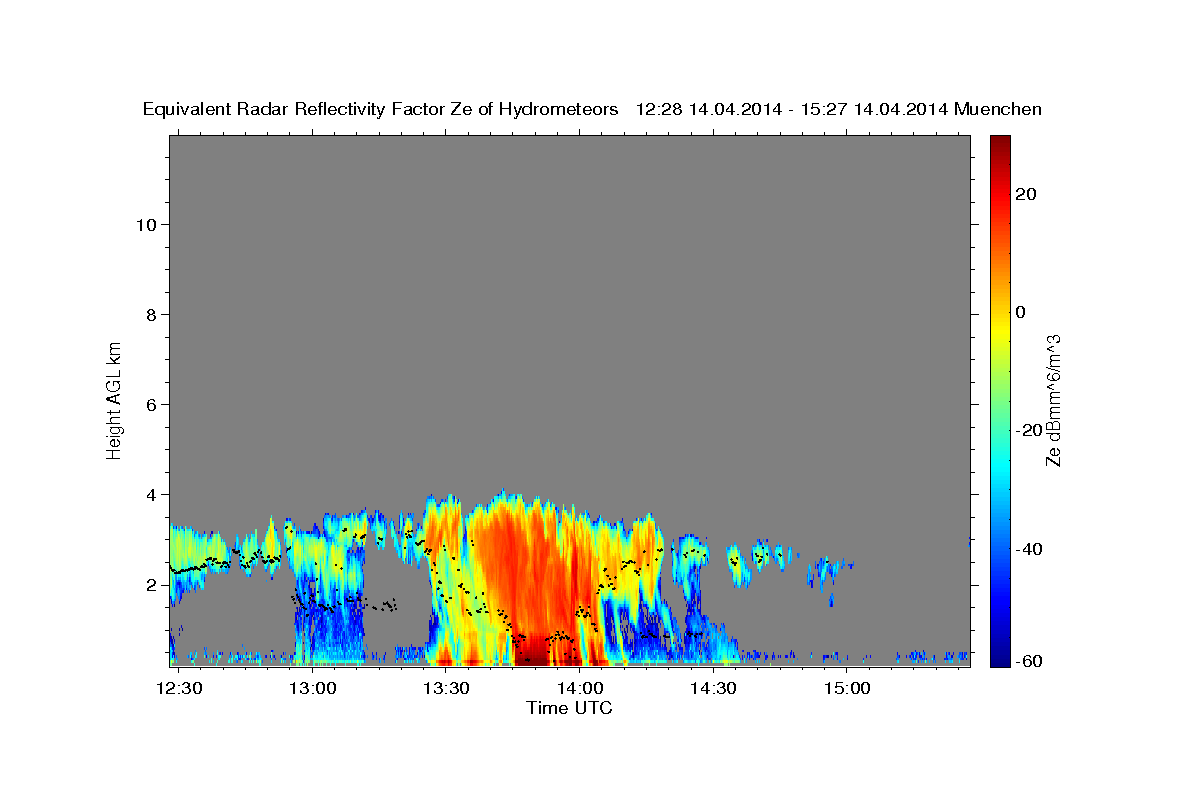This screenshot has width=1200, height=800.
Task: Click the colorbar value label 20
Action: [x=1025, y=194]
